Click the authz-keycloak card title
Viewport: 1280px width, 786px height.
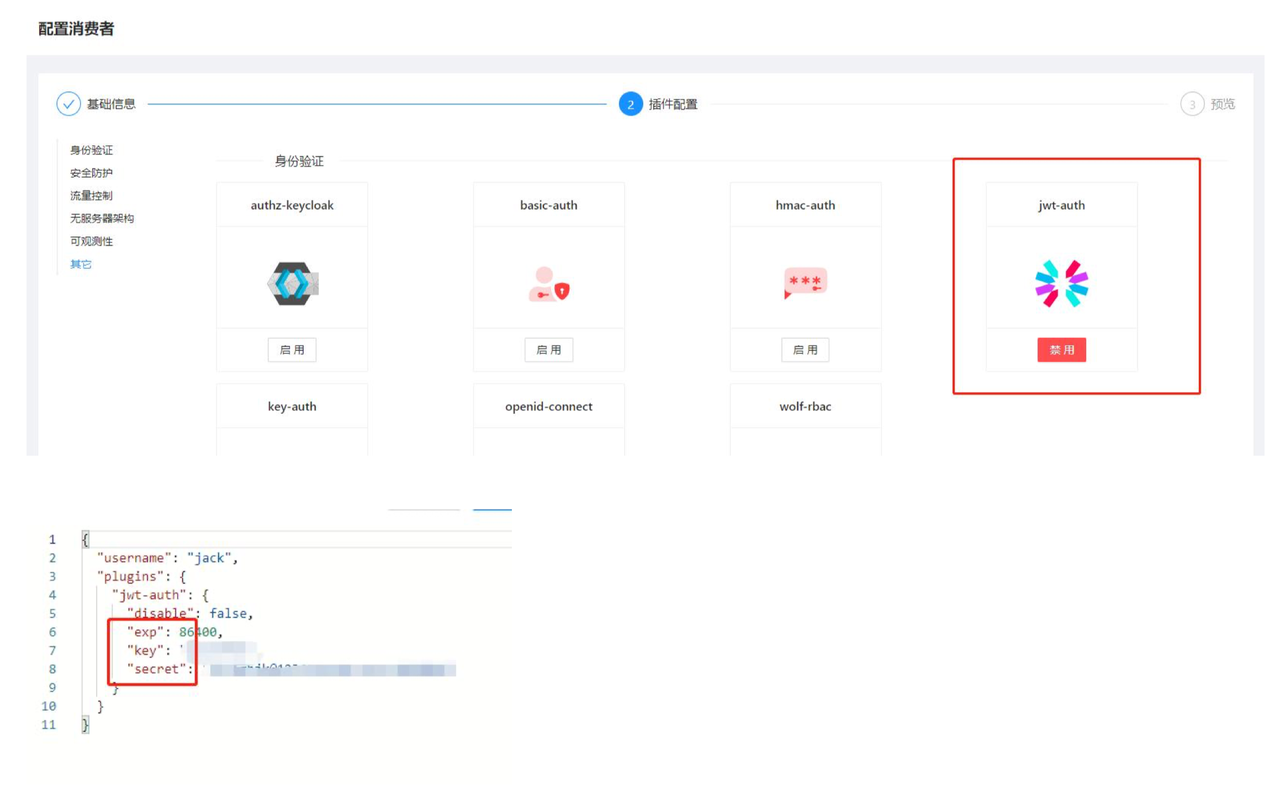[x=292, y=205]
